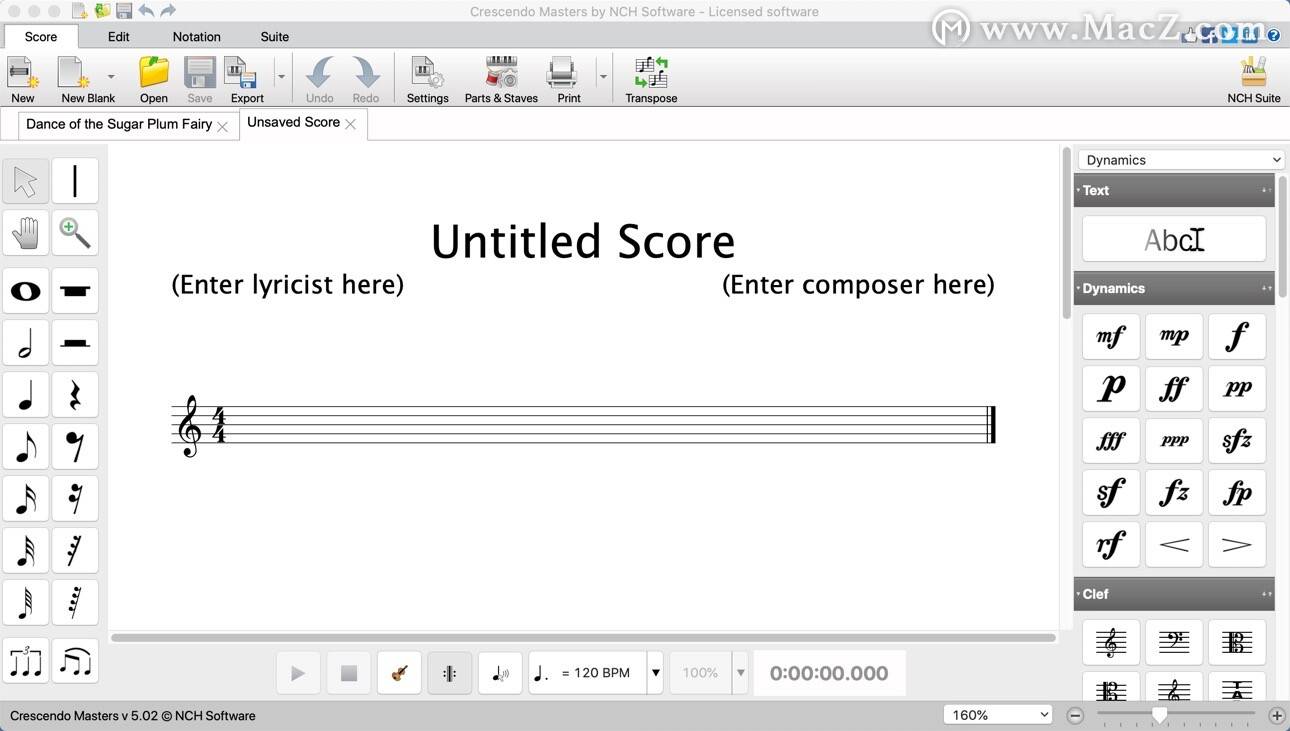Click the Transpose toolbar button
The height and width of the screenshot is (731, 1290).
pyautogui.click(x=651, y=79)
